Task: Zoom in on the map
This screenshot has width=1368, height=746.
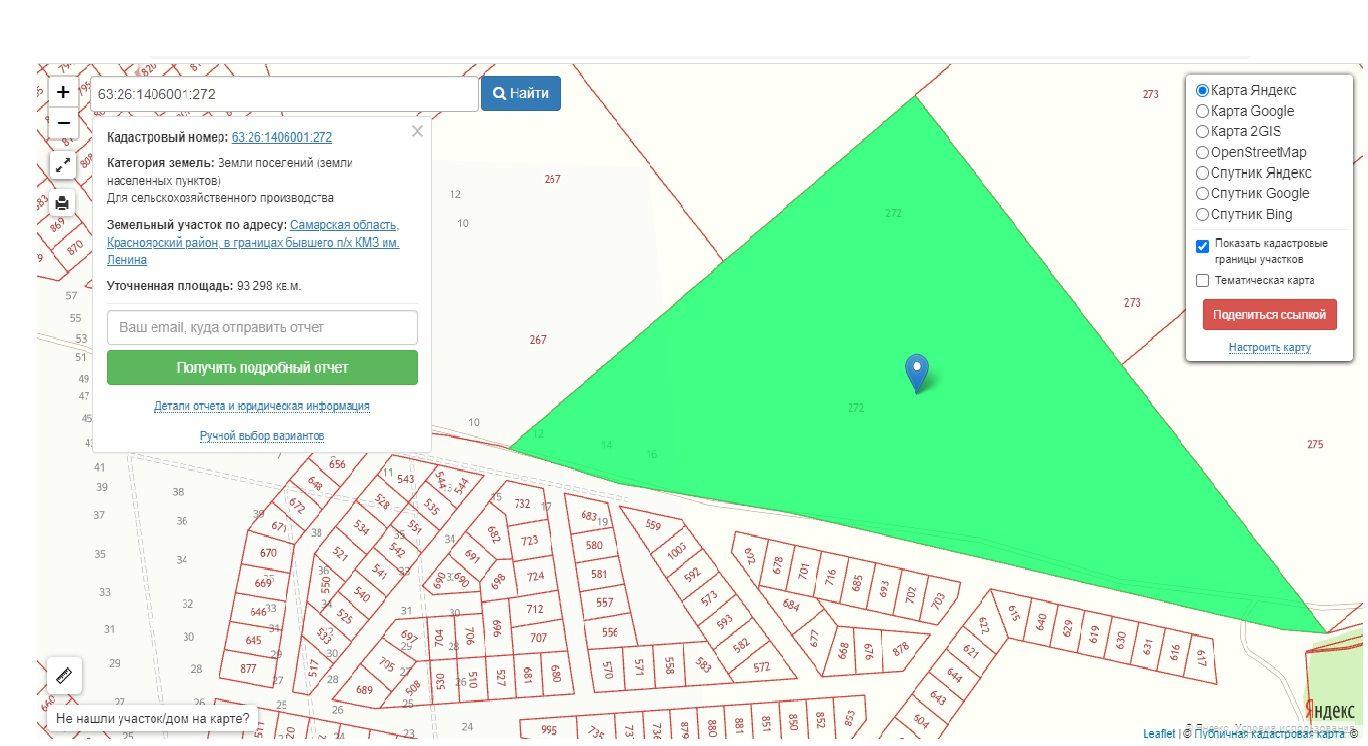Action: 63,92
